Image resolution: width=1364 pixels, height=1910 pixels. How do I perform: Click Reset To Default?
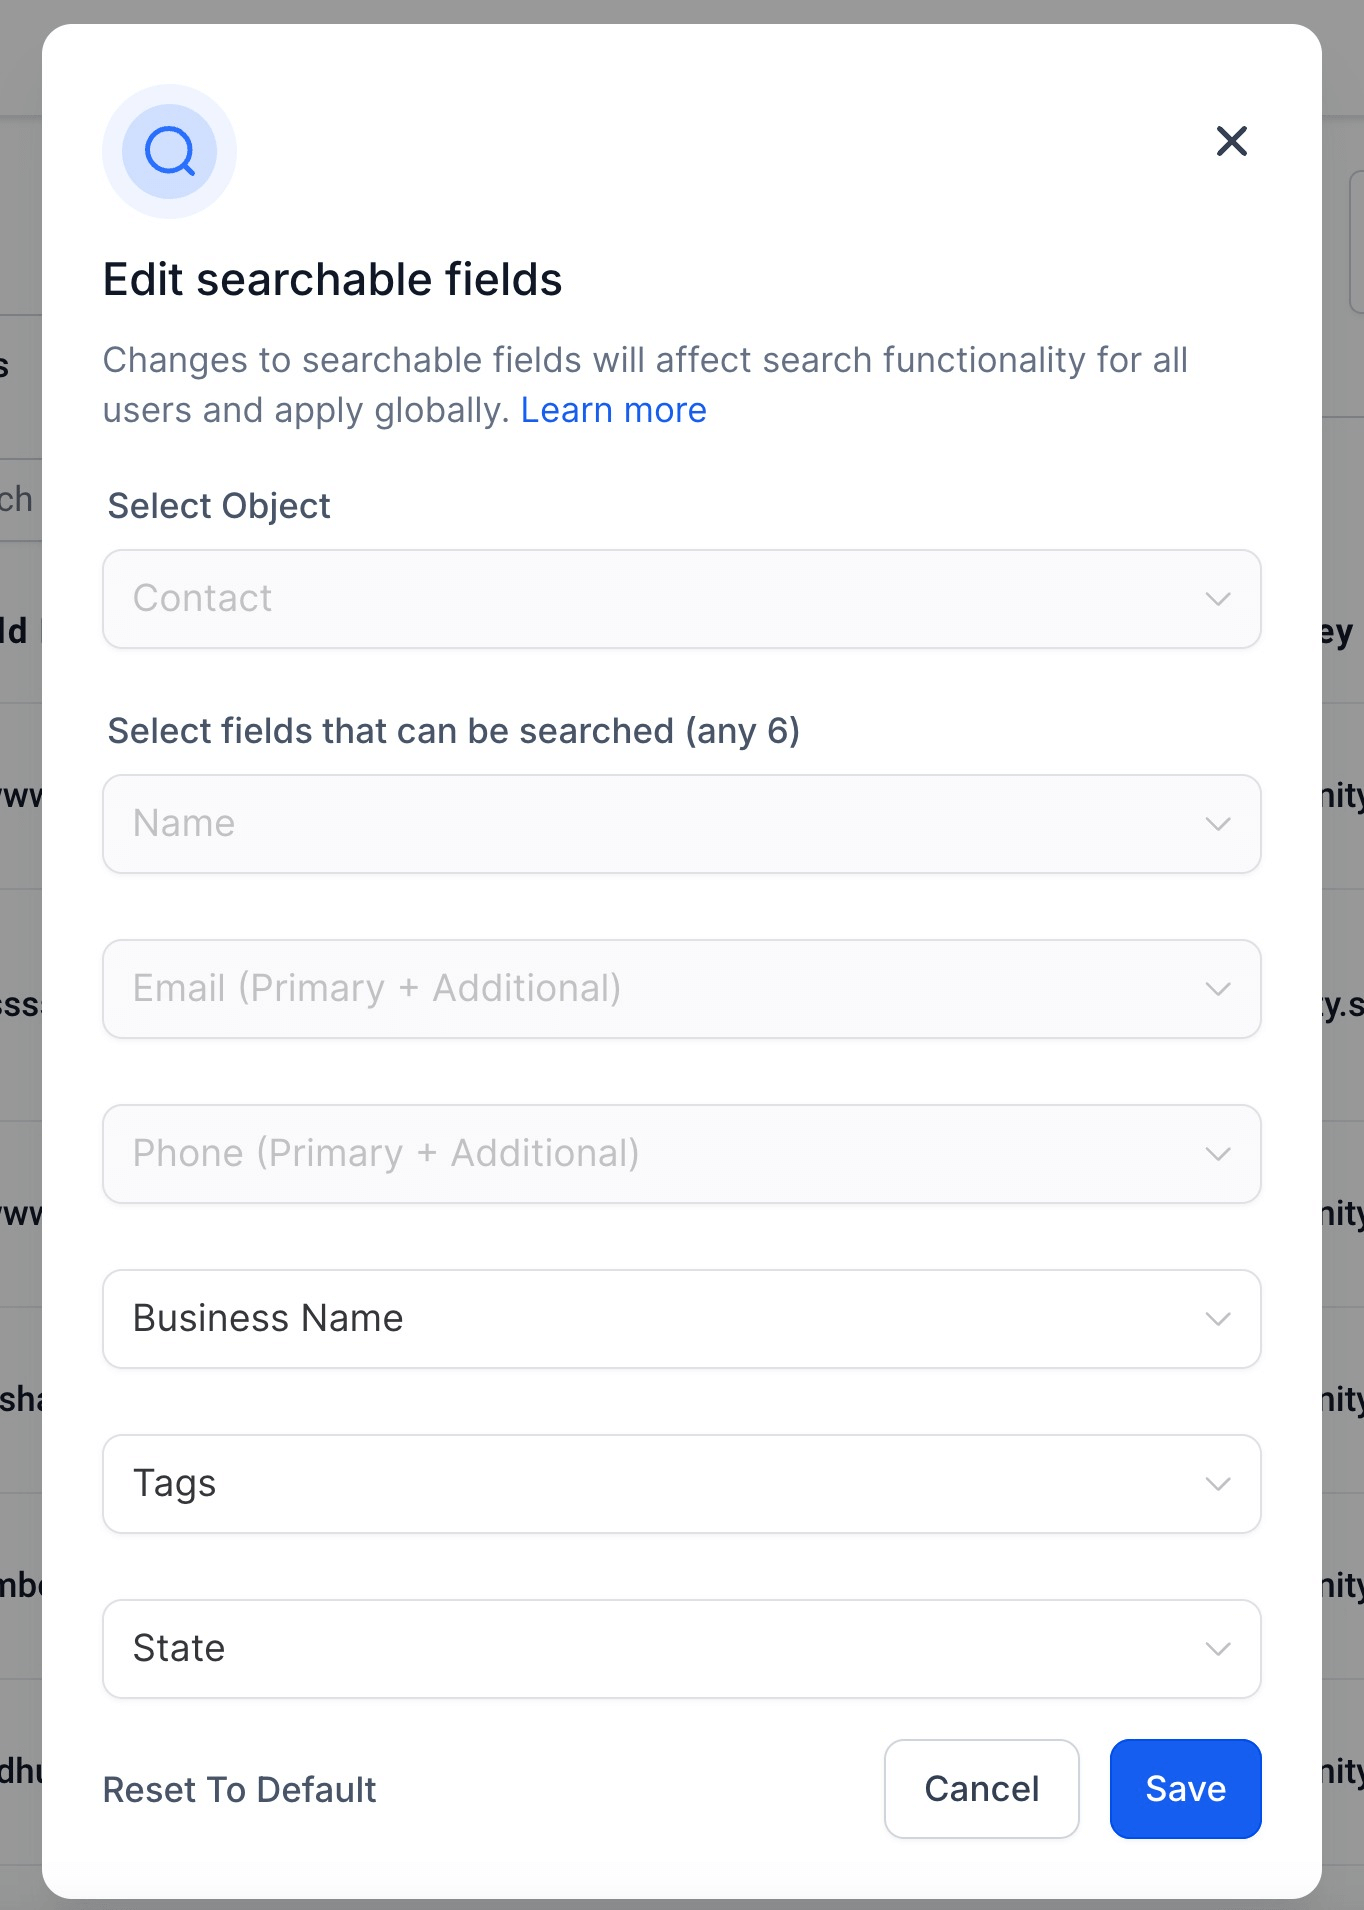(x=239, y=1789)
